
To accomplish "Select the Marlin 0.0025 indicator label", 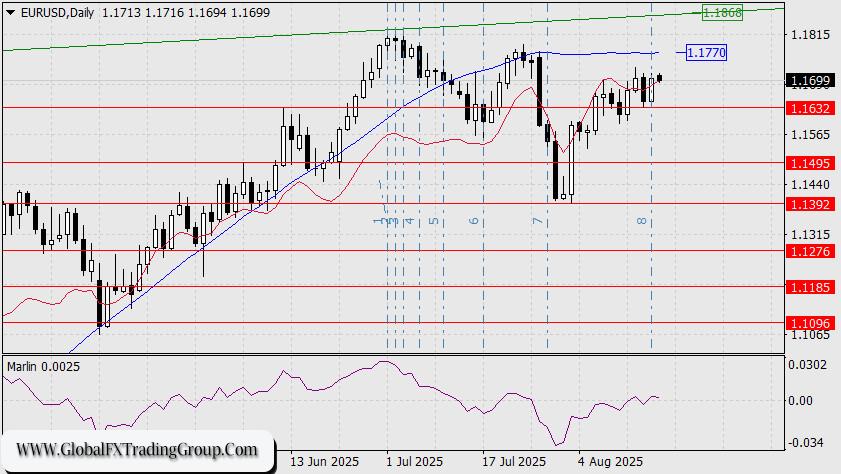I will 43,367.
